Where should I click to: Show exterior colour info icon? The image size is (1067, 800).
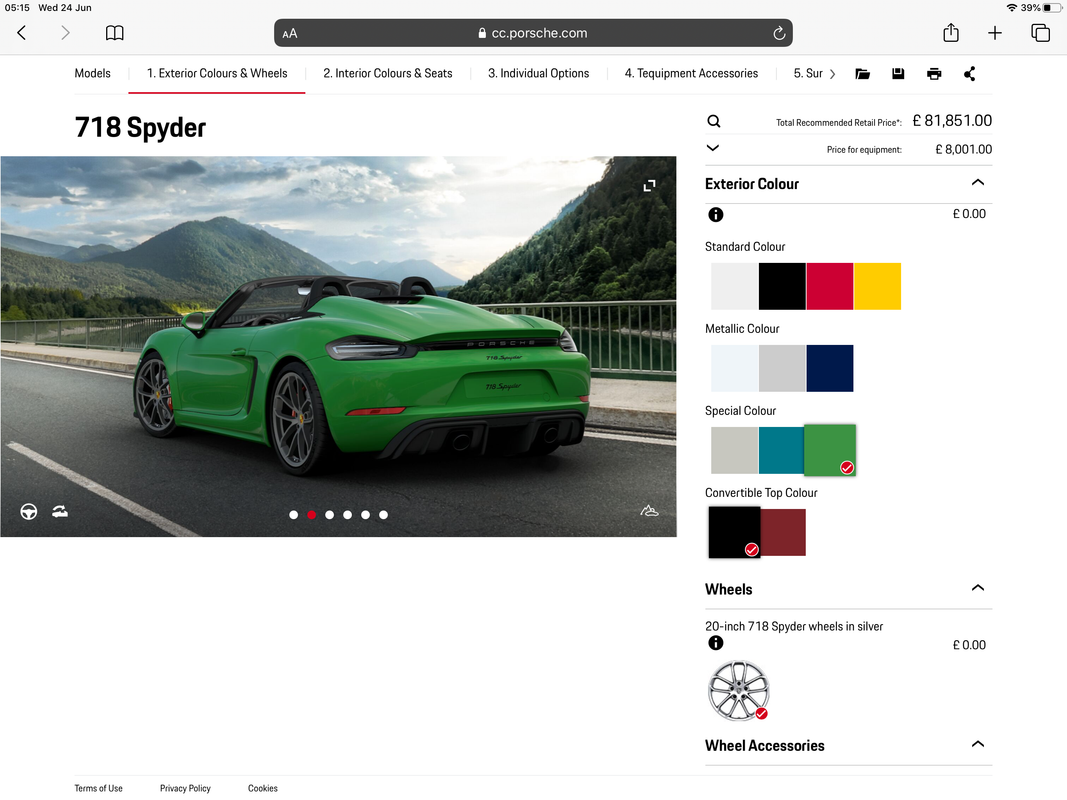[716, 214]
